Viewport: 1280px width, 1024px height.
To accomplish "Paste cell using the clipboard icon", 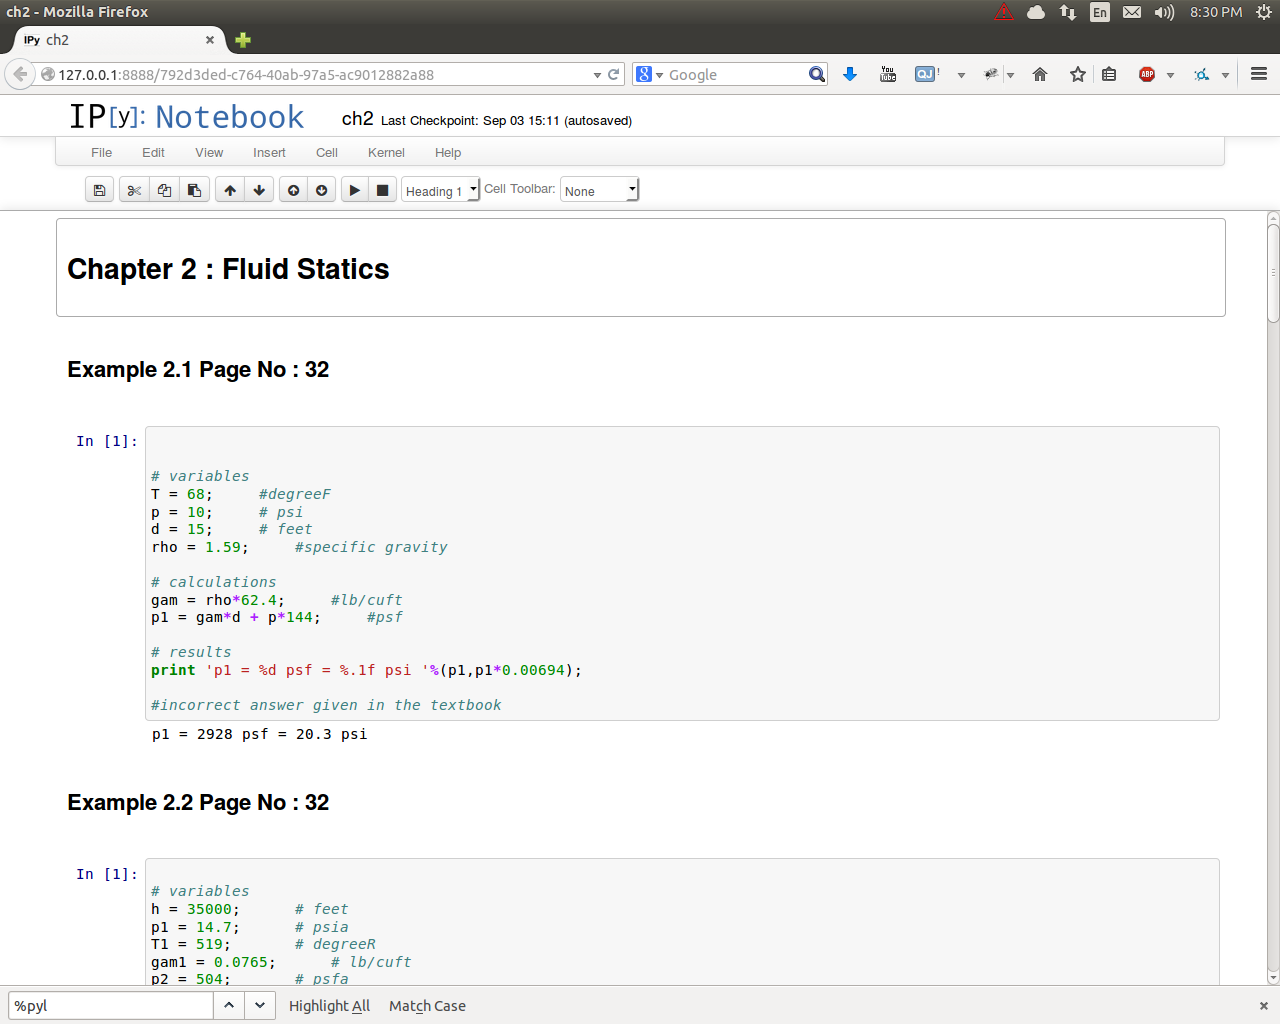I will 194,190.
